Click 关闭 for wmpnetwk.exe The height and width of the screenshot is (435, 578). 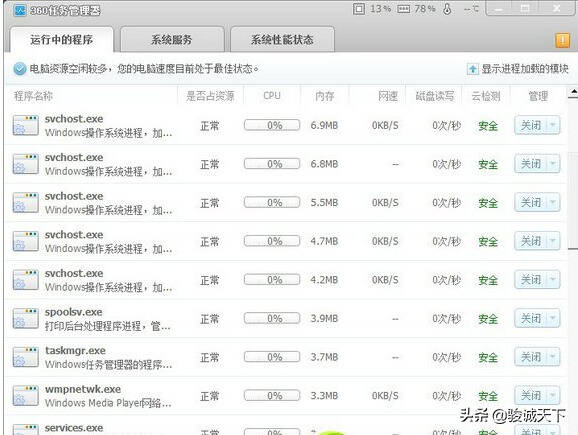531,396
